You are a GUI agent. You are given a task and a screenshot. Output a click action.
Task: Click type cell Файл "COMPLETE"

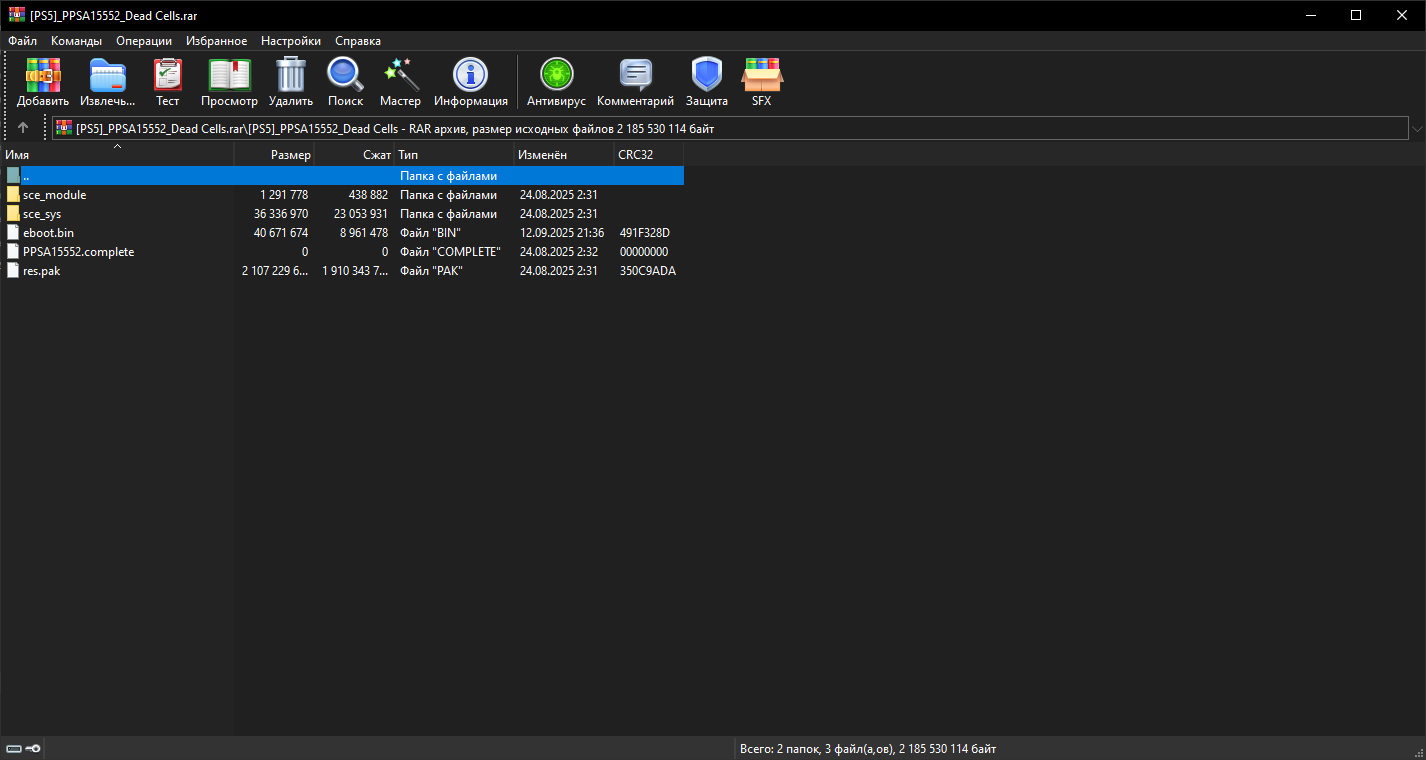(450, 252)
